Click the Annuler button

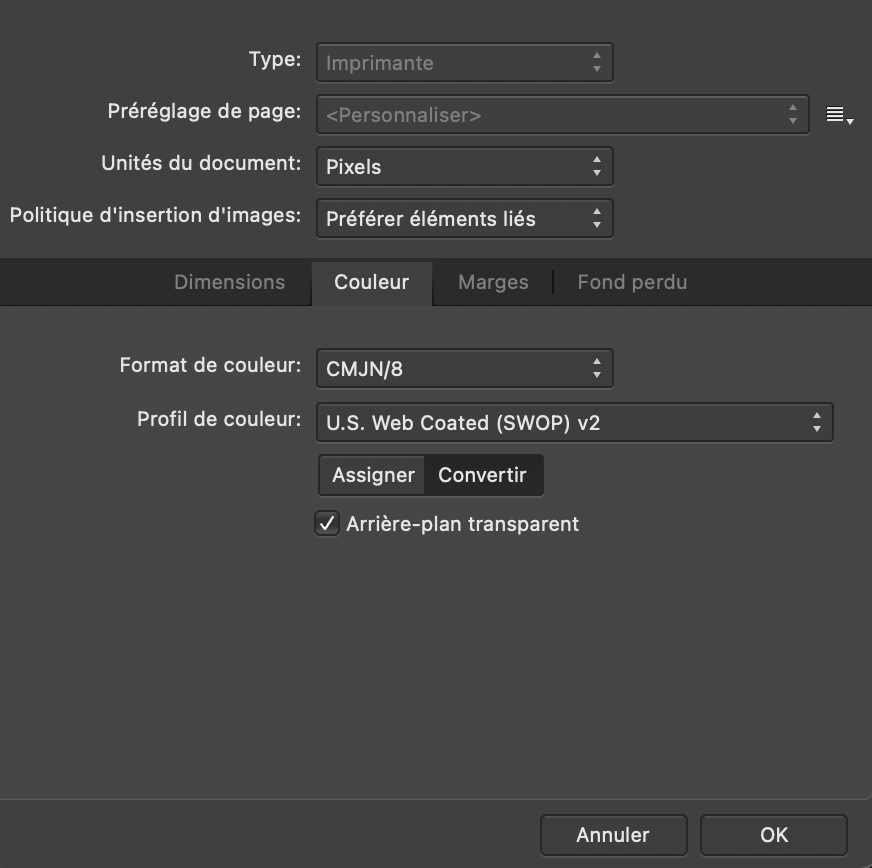point(613,835)
